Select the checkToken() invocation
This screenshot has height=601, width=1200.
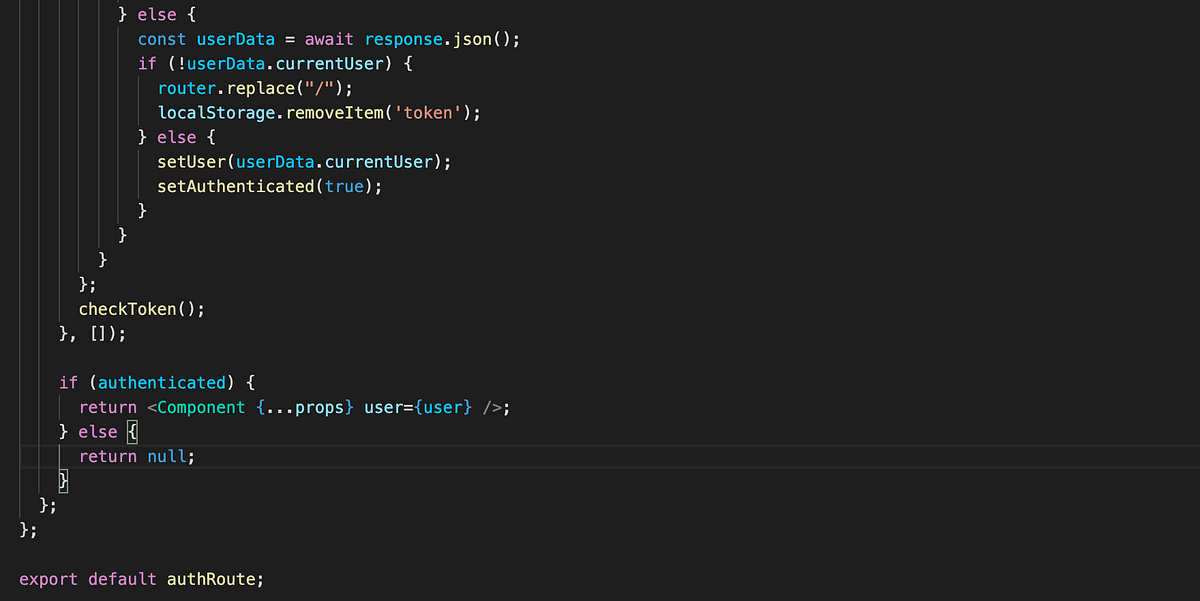click(x=137, y=309)
